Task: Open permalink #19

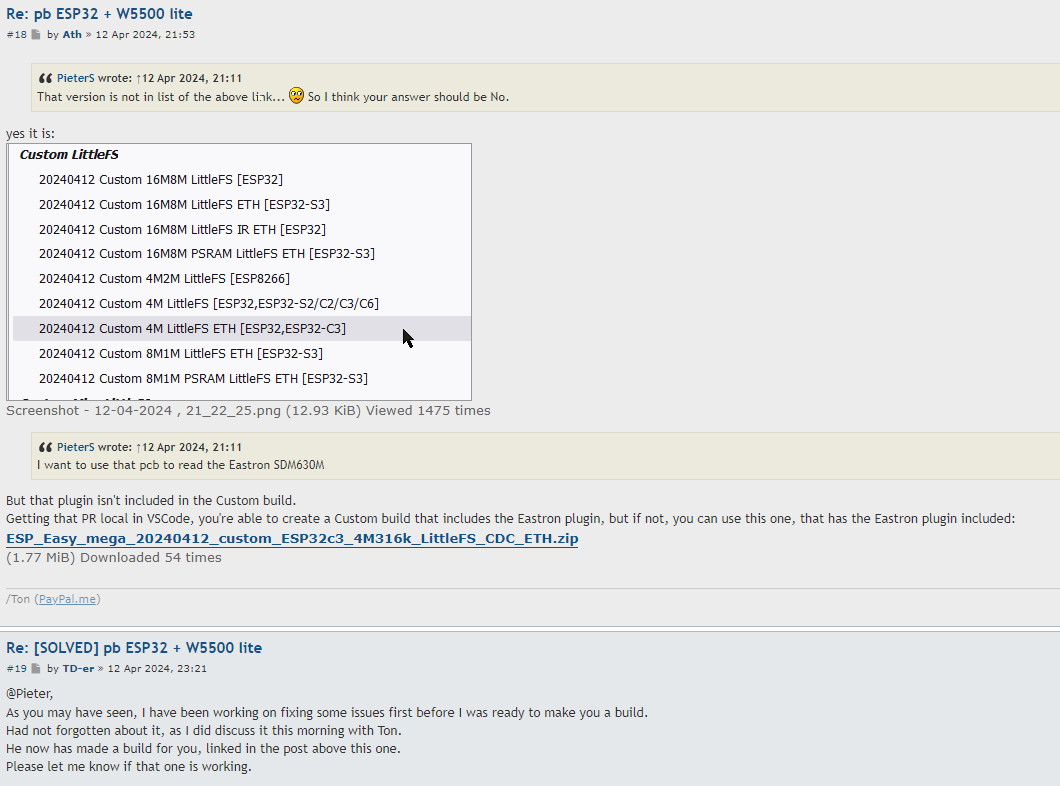Action: (16, 668)
